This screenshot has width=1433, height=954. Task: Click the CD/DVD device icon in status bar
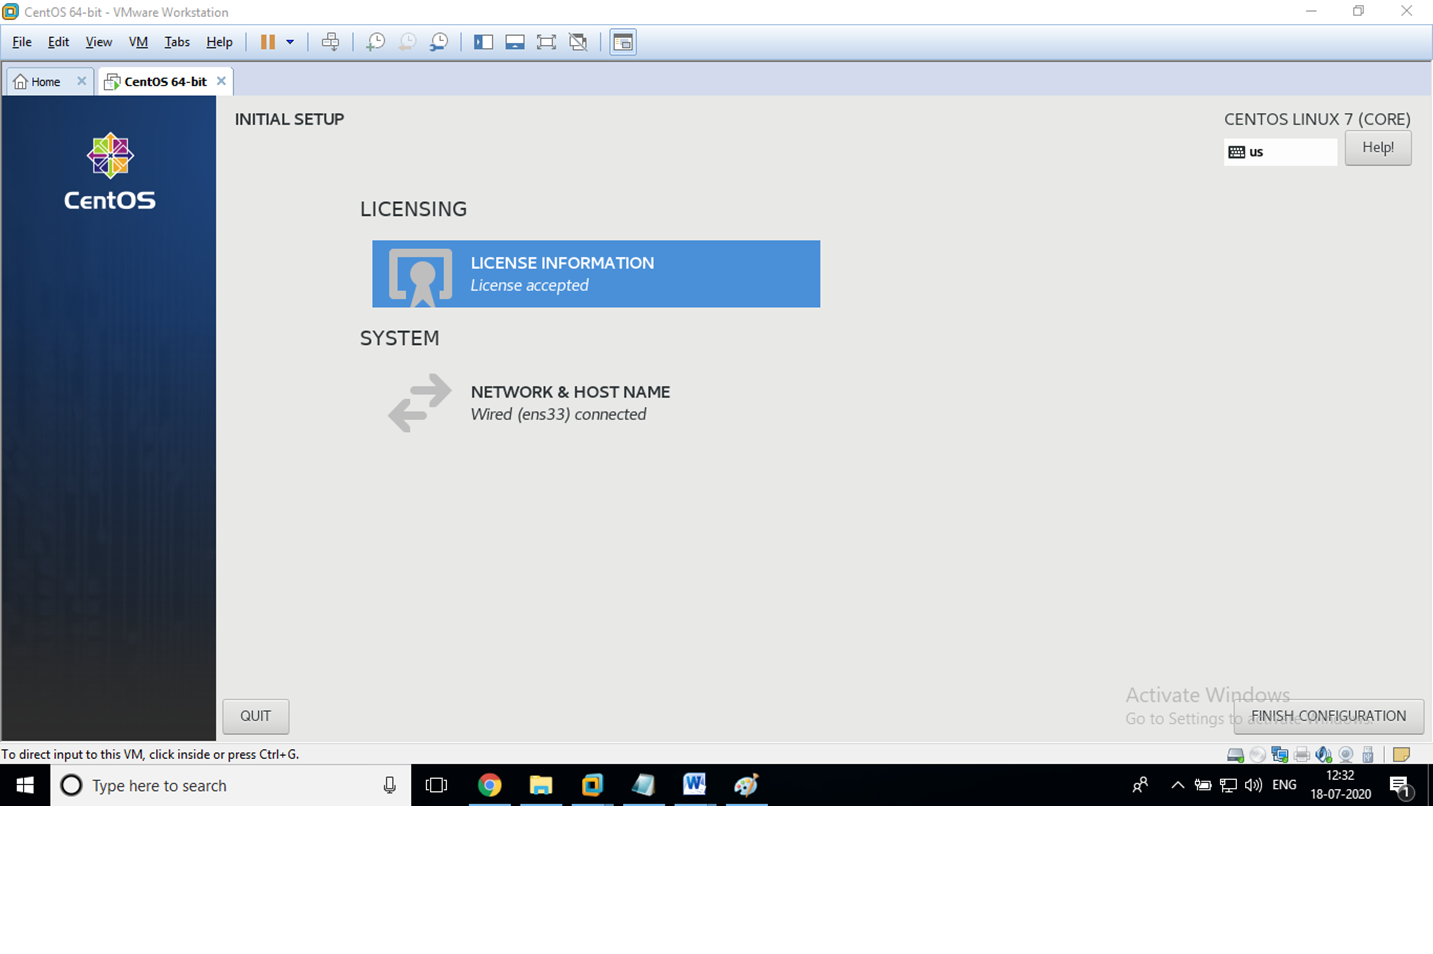point(1257,754)
